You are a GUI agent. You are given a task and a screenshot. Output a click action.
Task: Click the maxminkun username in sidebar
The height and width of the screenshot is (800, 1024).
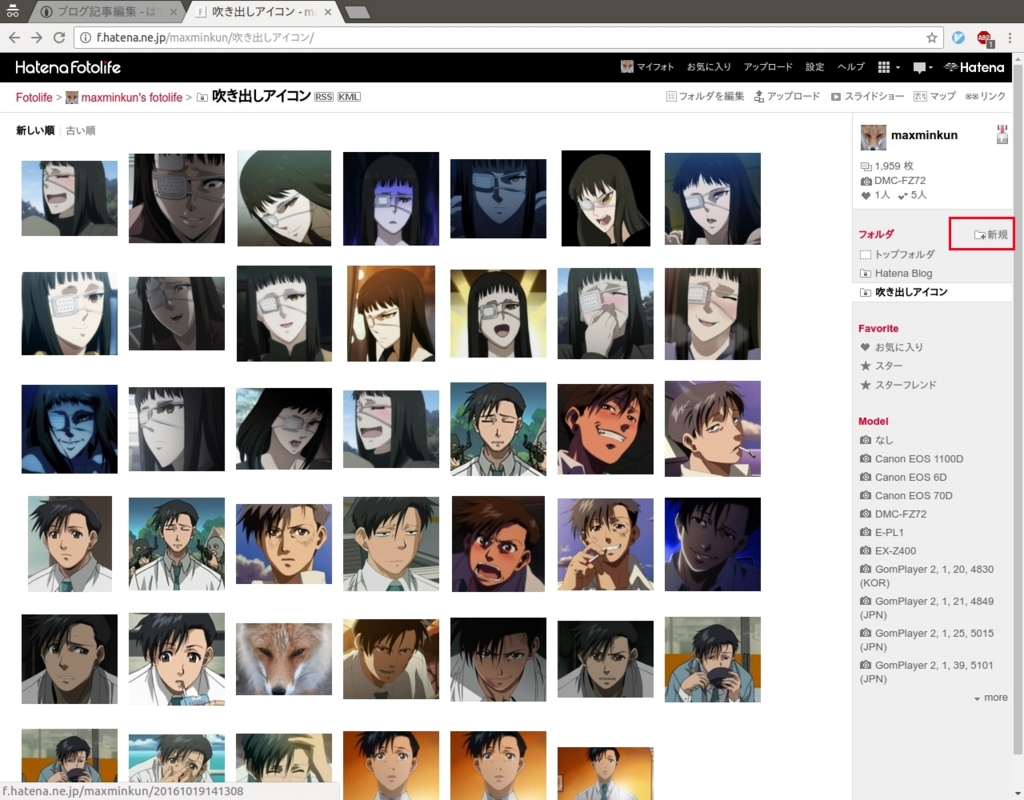(x=924, y=135)
